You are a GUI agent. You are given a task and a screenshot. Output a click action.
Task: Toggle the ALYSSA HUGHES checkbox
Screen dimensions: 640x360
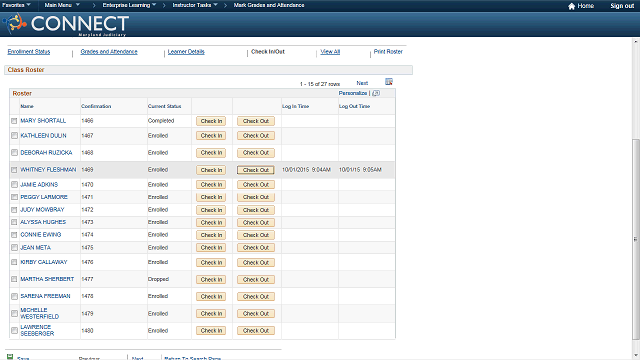[x=14, y=222]
